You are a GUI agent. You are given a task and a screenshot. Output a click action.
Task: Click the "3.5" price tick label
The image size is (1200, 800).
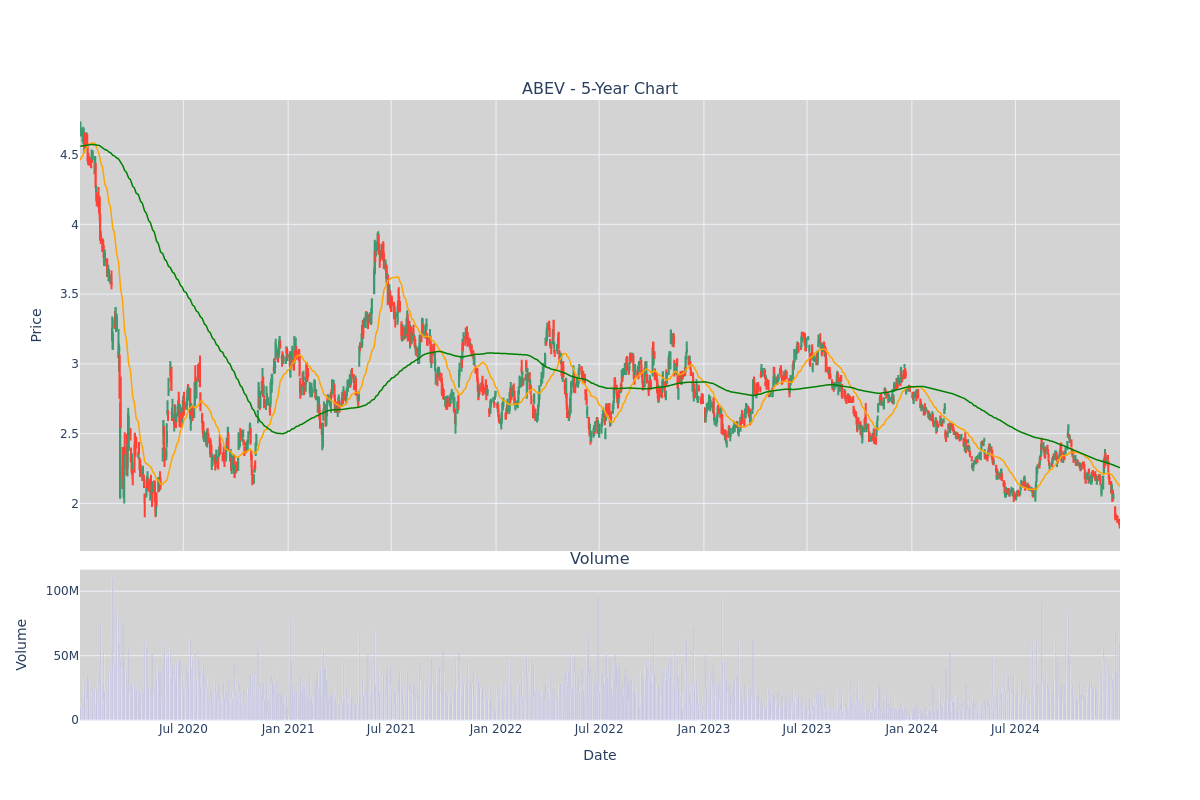click(68, 294)
